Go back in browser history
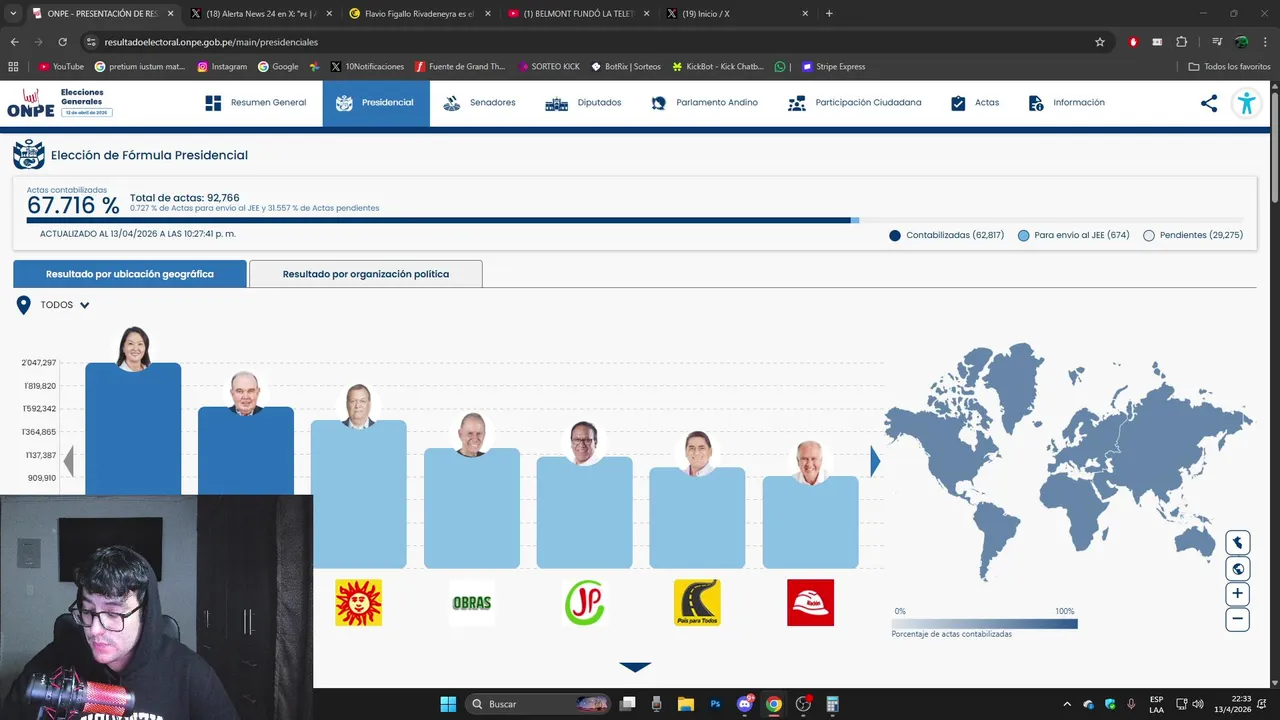Viewport: 1280px width, 720px height. (x=14, y=42)
